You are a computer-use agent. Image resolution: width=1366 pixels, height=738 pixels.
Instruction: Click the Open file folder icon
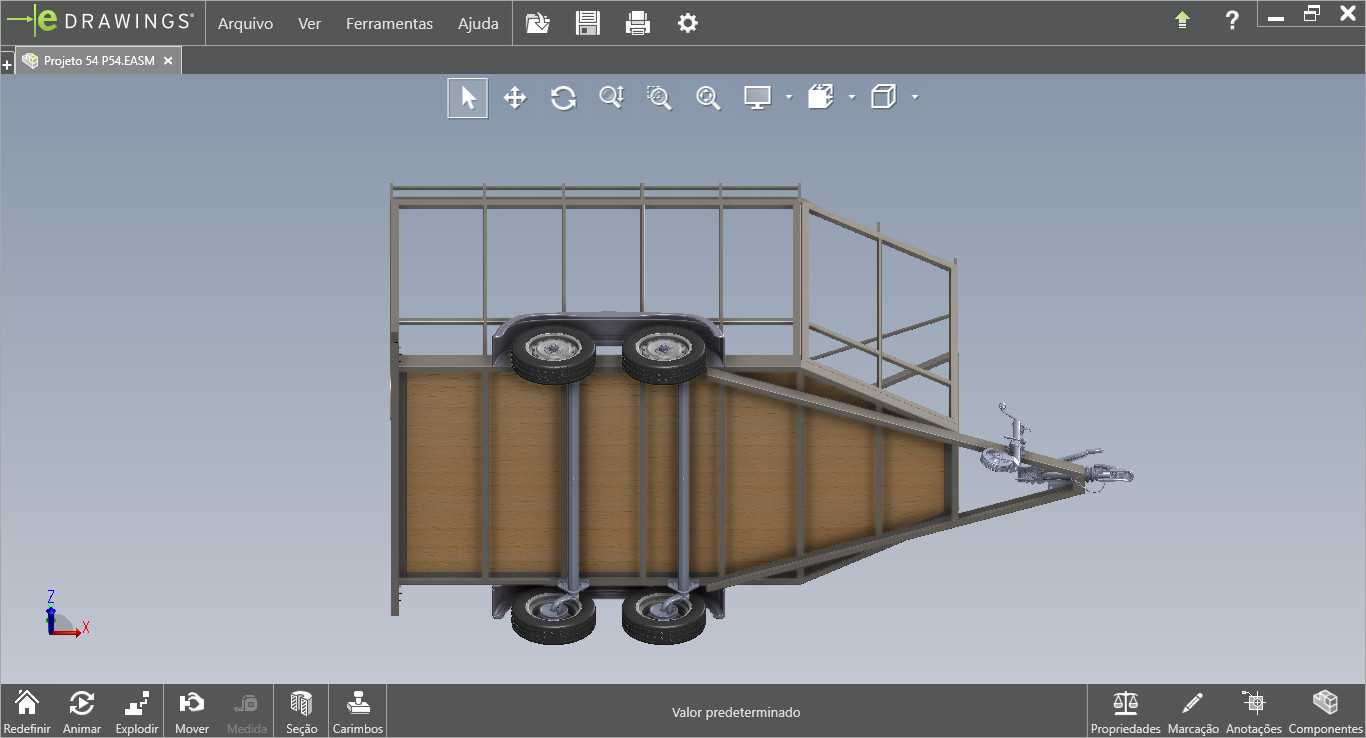(538, 23)
